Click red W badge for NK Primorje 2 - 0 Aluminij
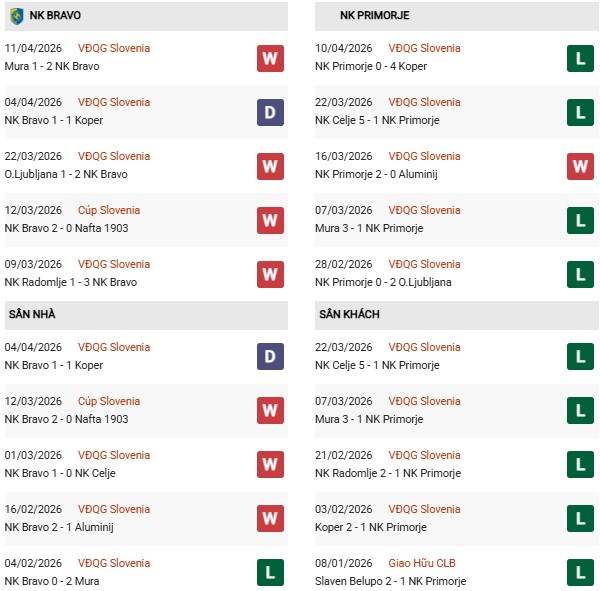 pyautogui.click(x=580, y=166)
